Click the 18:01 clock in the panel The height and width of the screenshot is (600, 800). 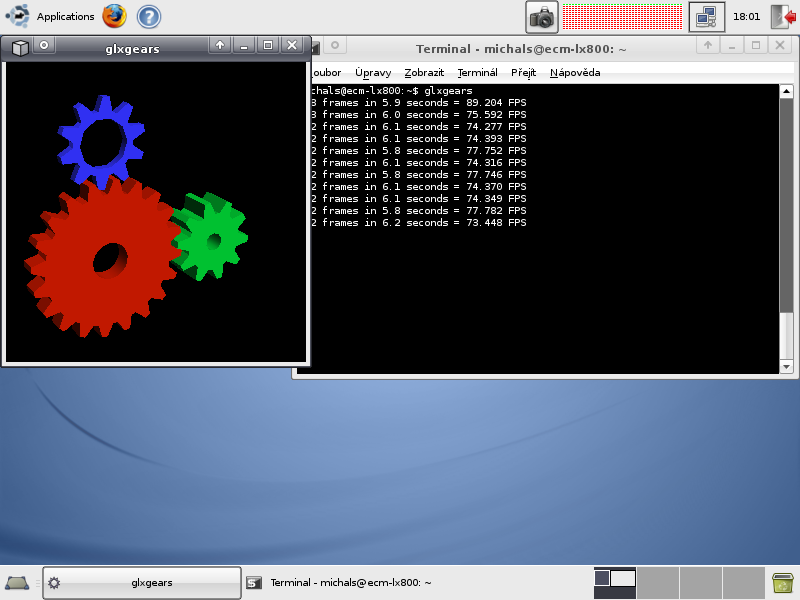(746, 16)
